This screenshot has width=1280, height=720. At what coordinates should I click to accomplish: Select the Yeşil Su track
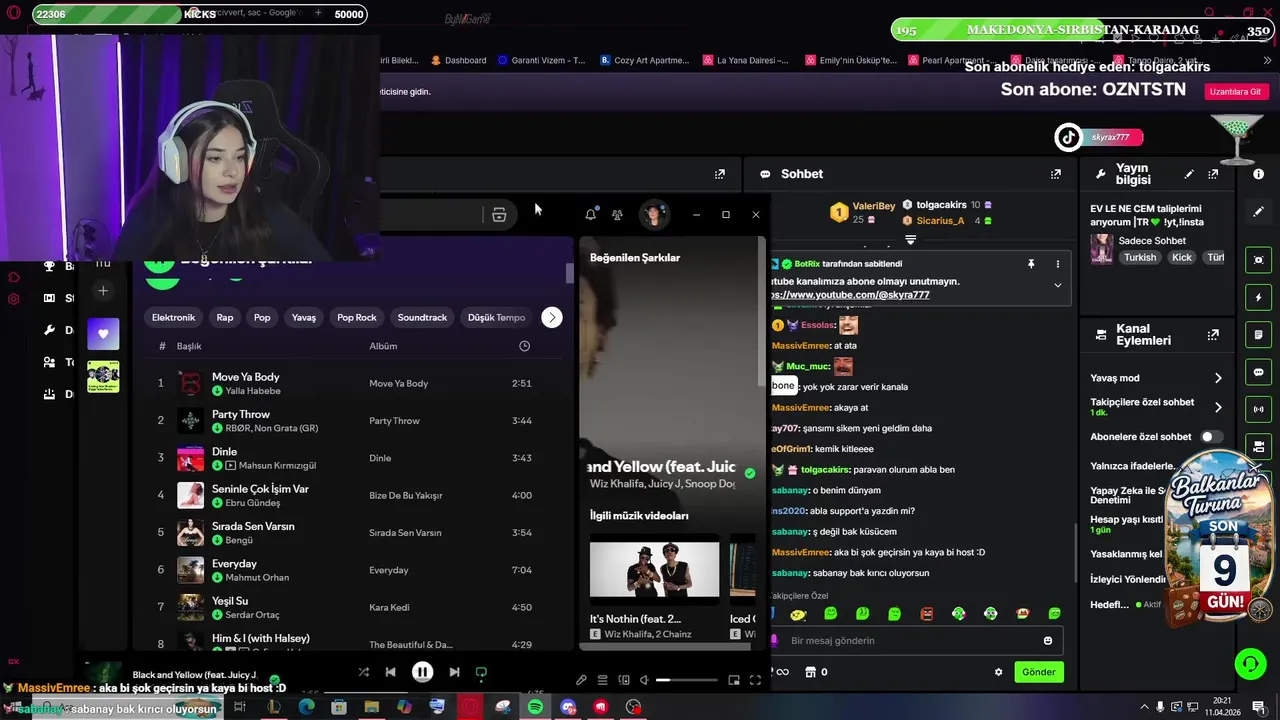point(350,606)
